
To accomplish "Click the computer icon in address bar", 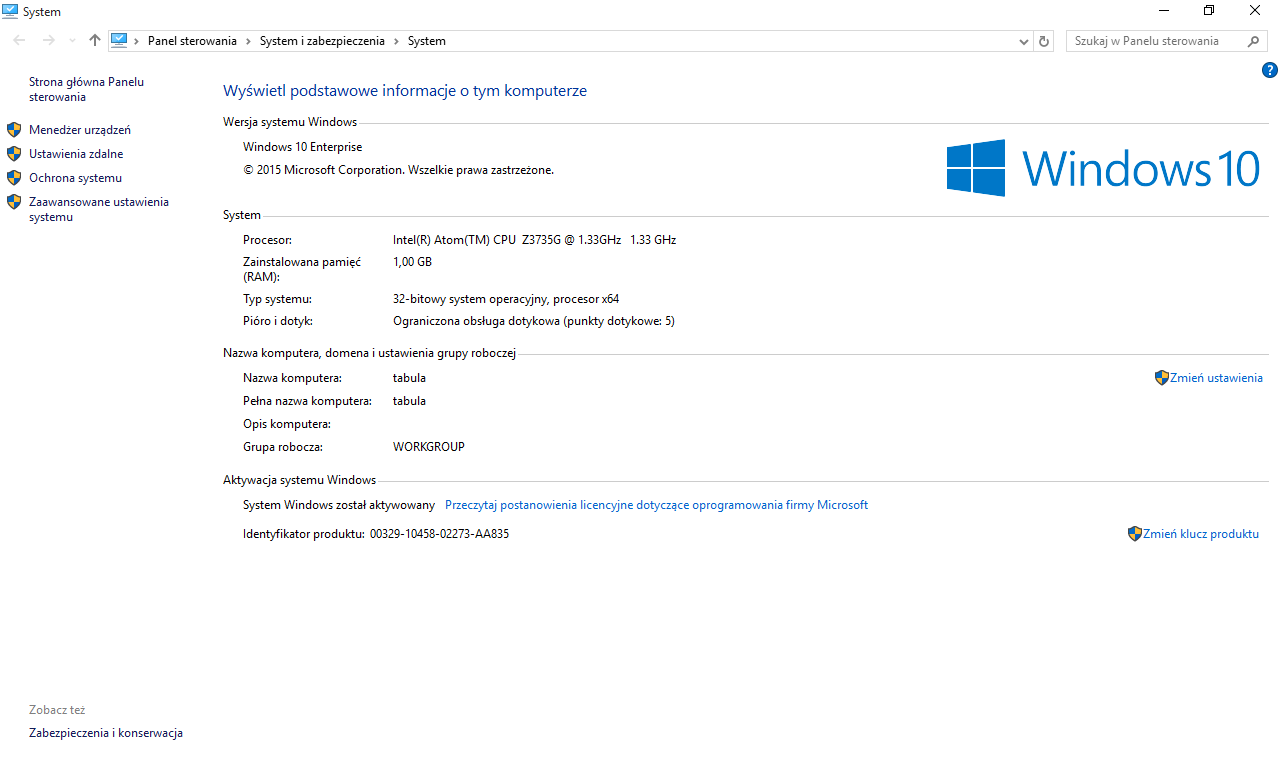I will (120, 41).
